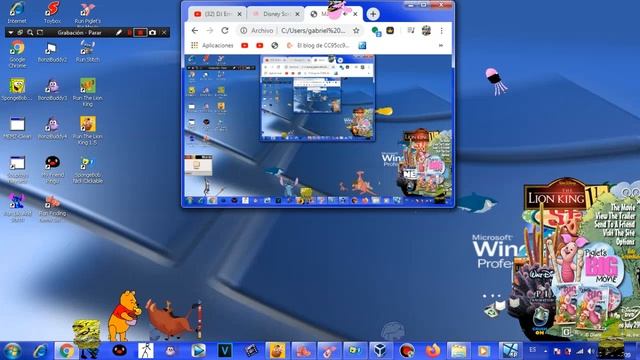Open the Vegas V taskbar icon
The width and height of the screenshot is (640, 360).
click(224, 351)
